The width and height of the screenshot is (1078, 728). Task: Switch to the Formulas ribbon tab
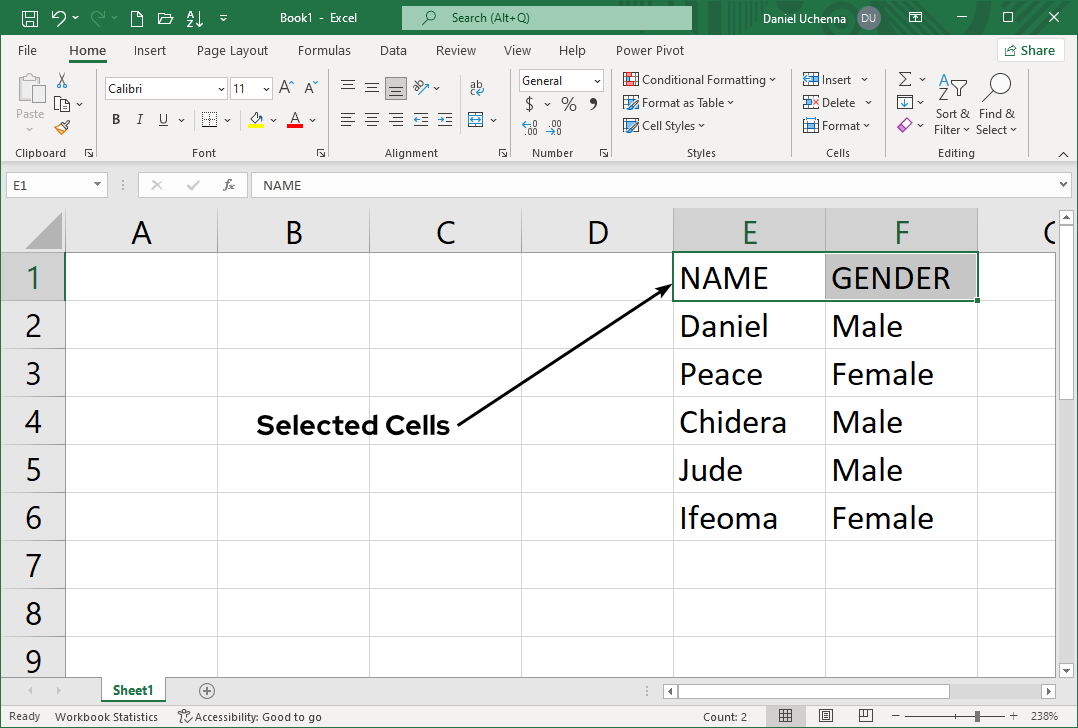pyautogui.click(x=324, y=51)
